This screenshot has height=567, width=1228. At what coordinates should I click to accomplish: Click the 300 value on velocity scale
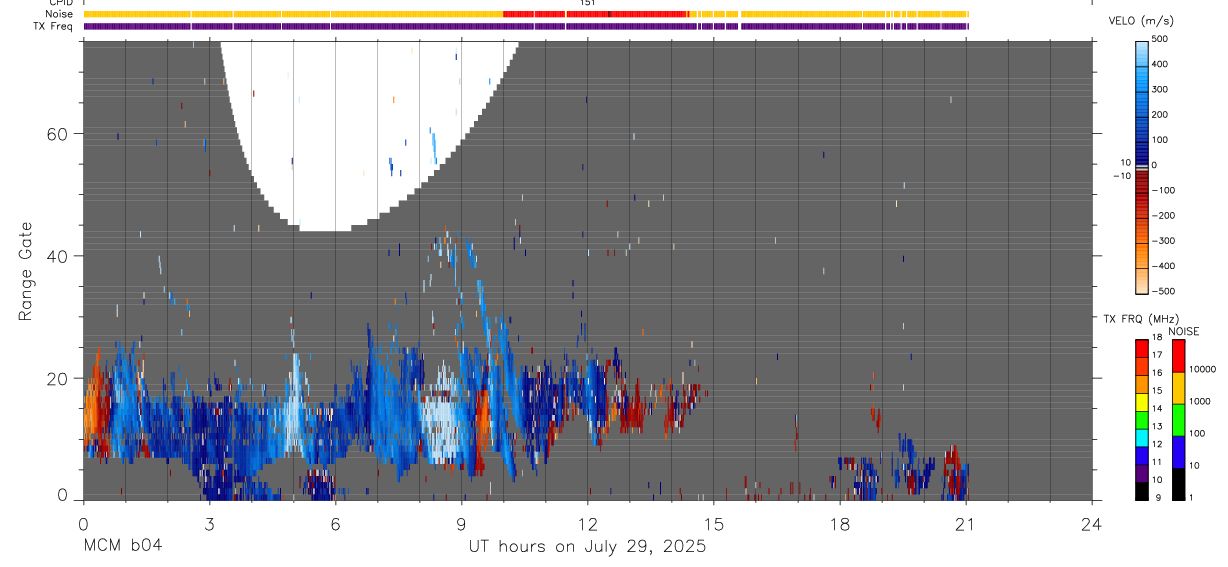pos(1160,89)
